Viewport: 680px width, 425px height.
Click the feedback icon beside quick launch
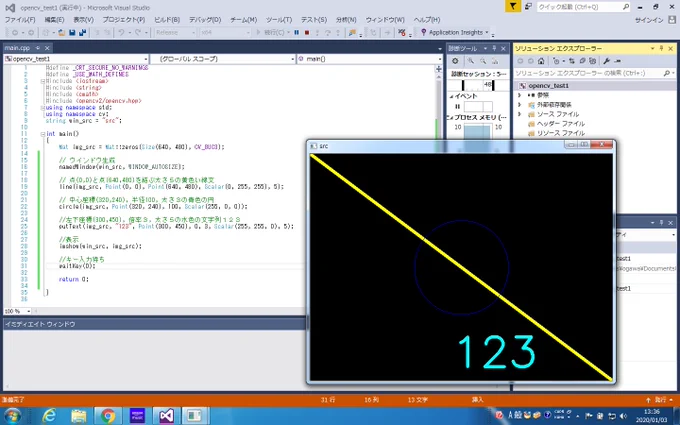click(528, 7)
